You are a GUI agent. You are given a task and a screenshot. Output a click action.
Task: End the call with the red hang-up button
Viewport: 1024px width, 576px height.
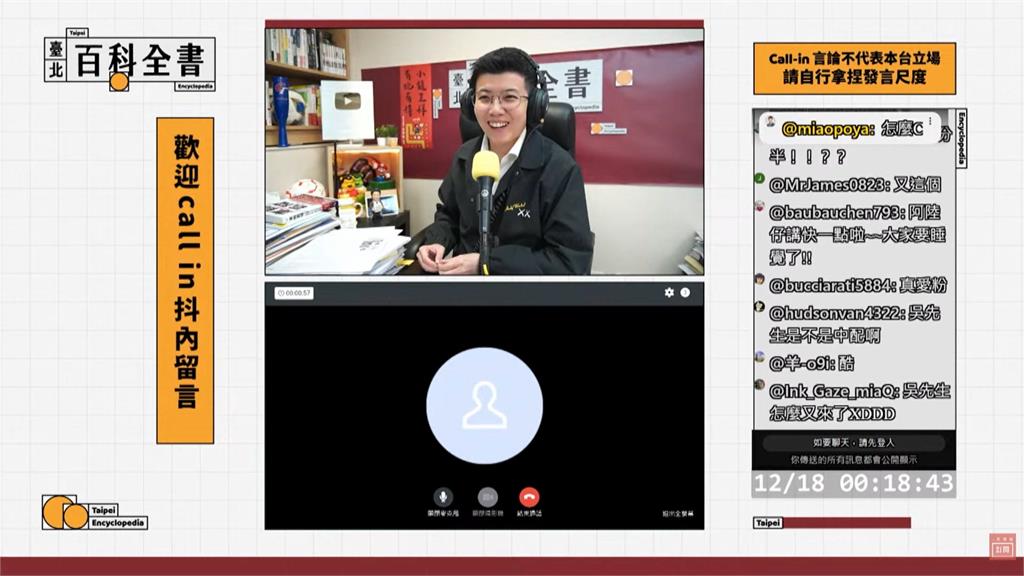click(x=529, y=496)
